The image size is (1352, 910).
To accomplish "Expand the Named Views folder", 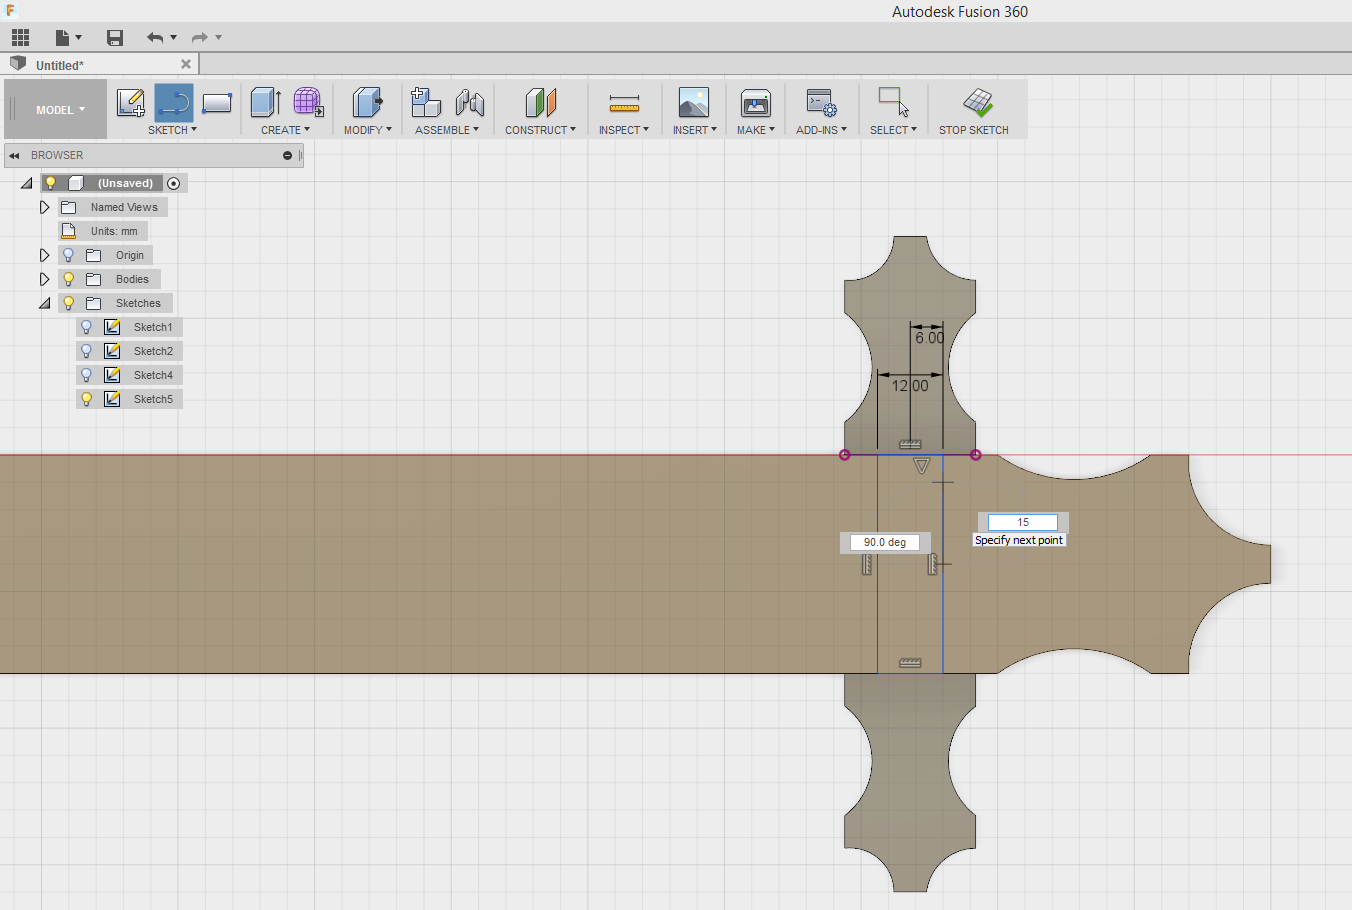I will point(44,207).
